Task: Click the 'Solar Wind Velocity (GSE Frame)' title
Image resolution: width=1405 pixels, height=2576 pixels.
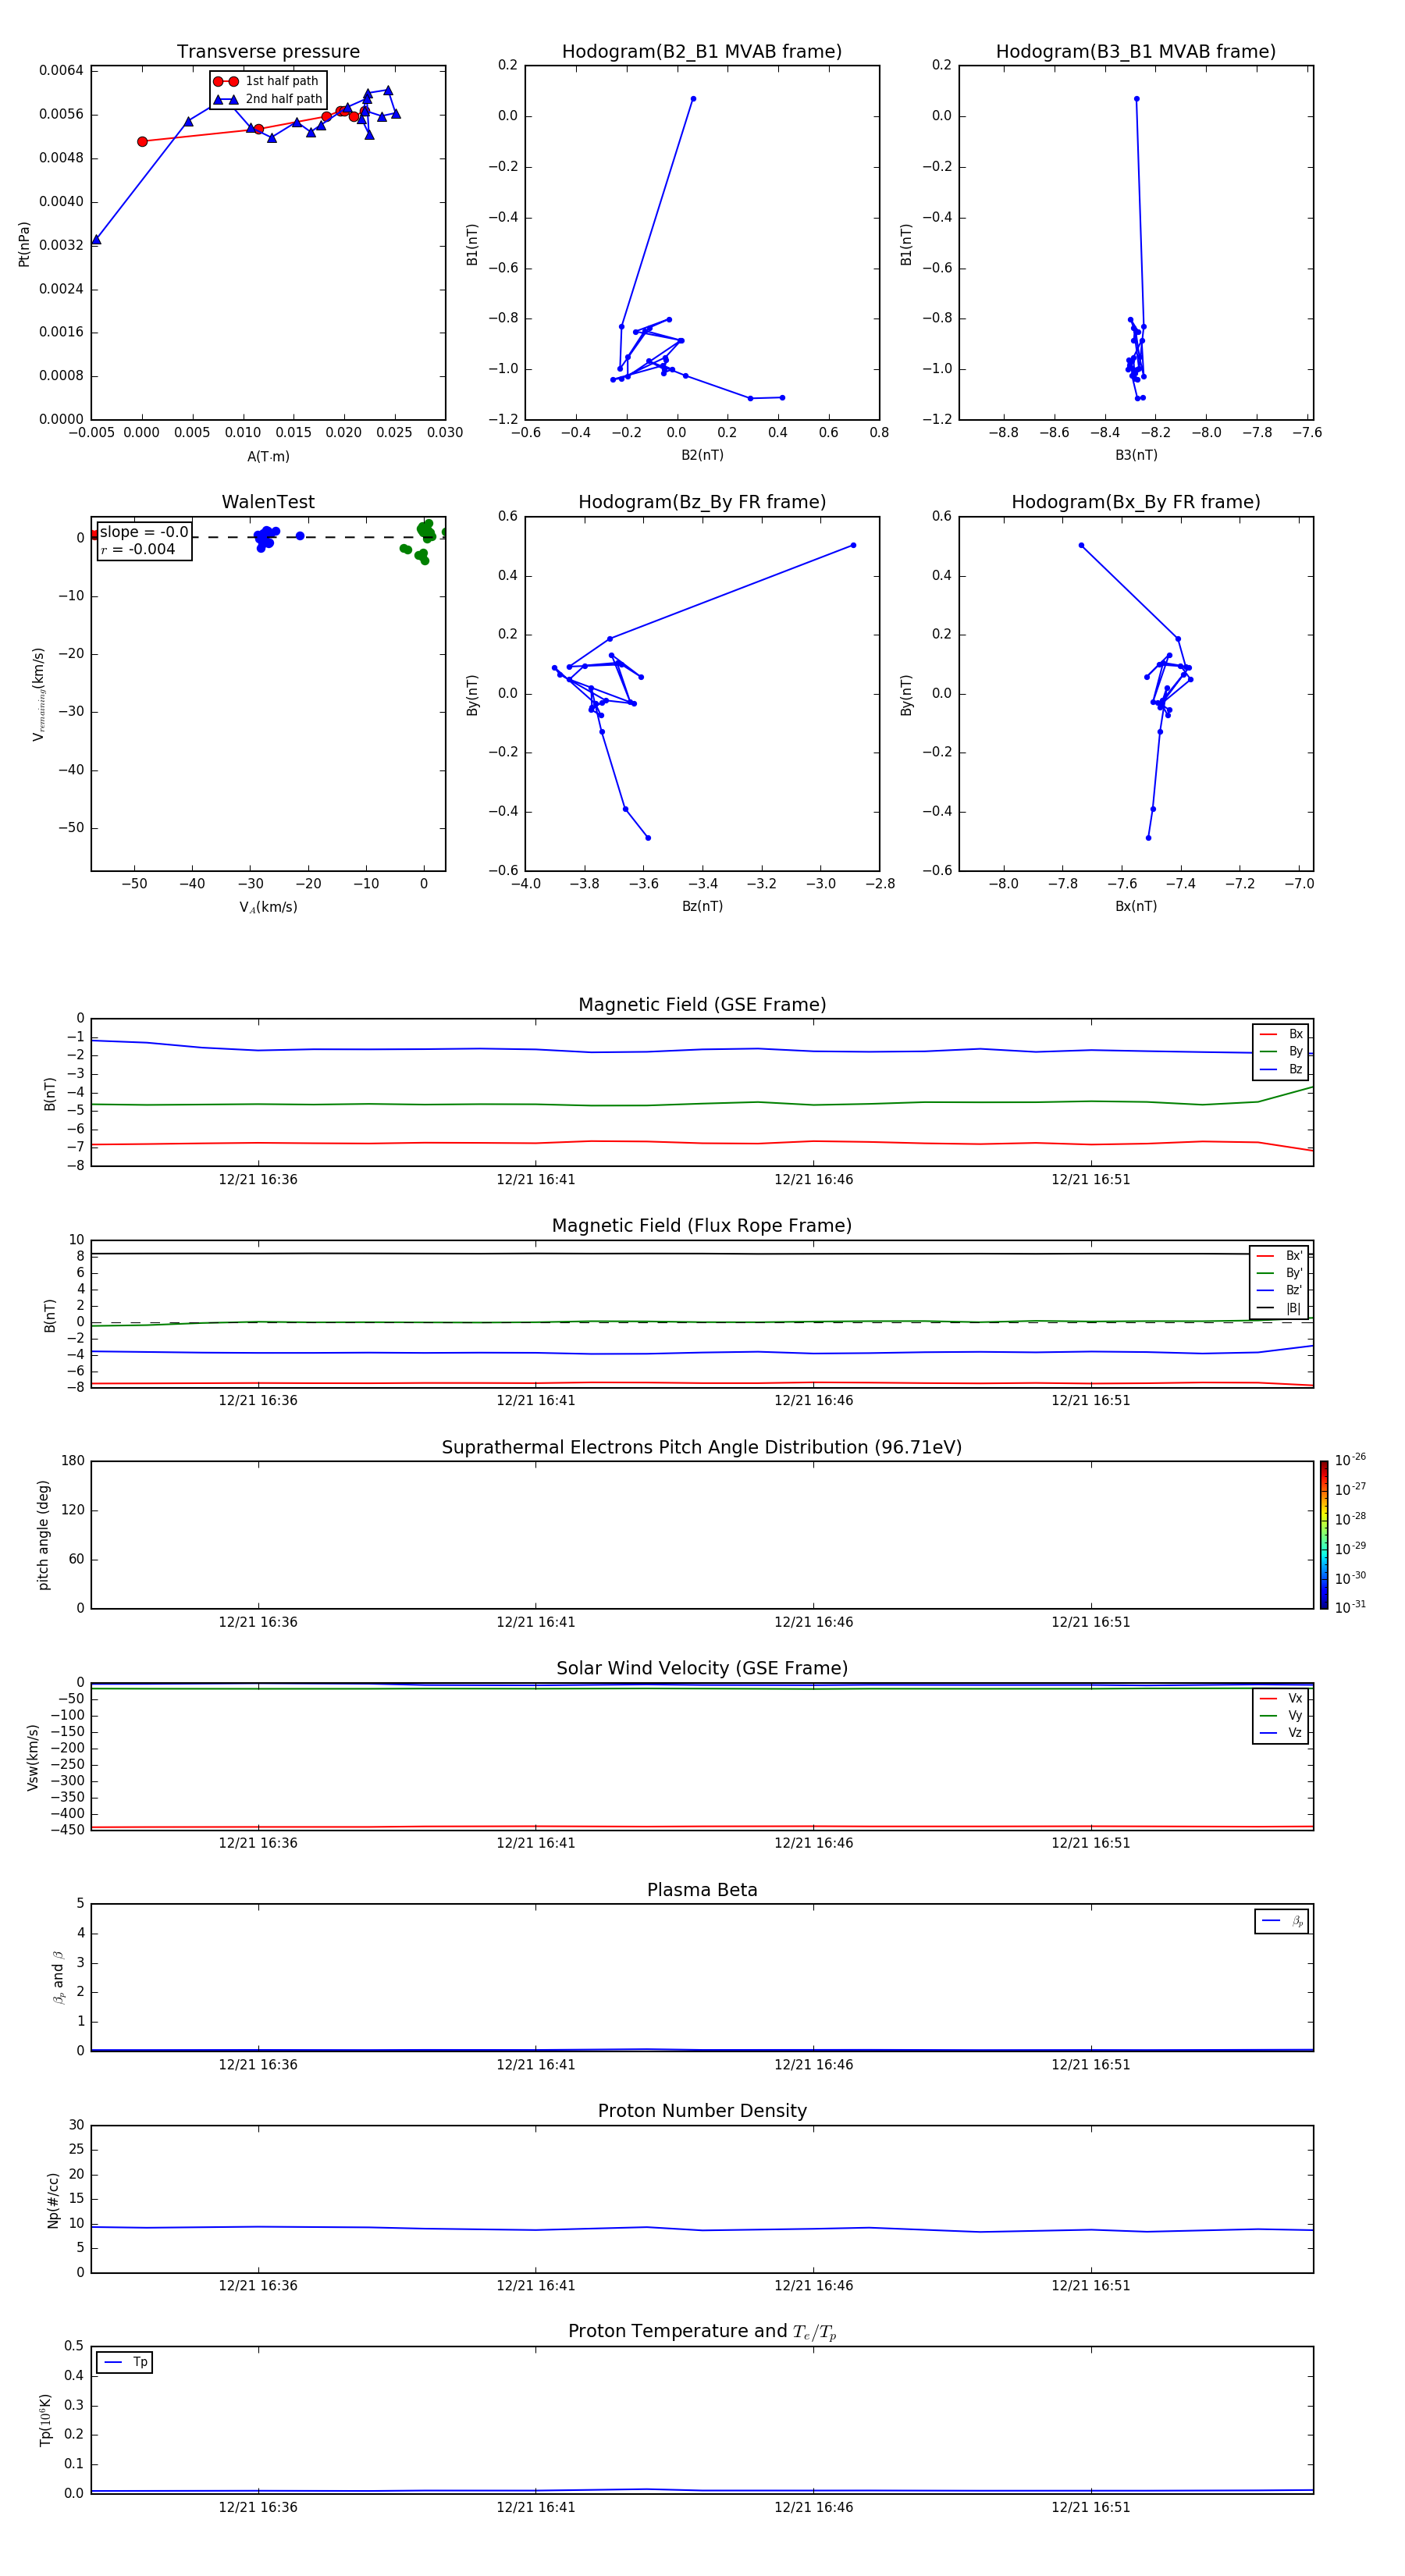Action: (702, 1668)
